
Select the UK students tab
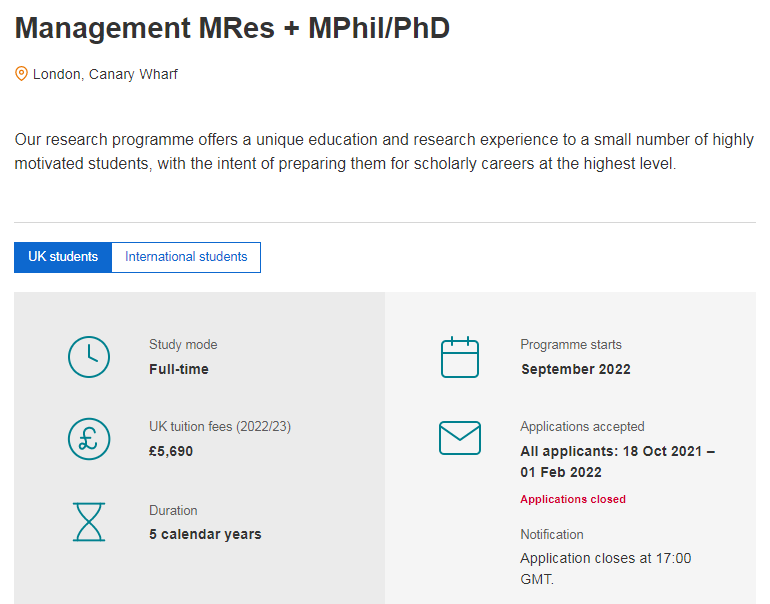(x=63, y=257)
